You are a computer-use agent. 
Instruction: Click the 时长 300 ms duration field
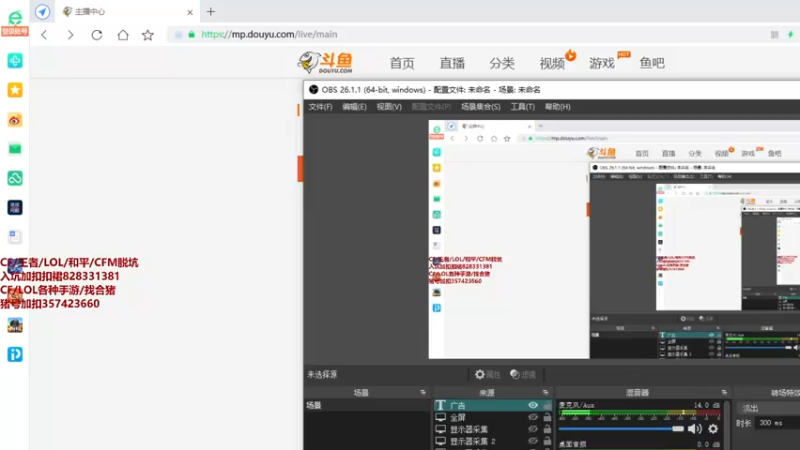pos(778,423)
